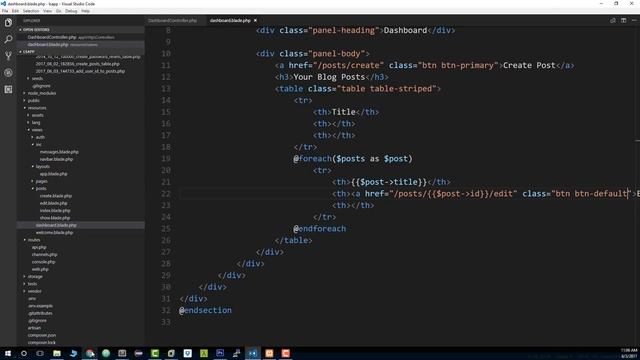Screen dimensions: 640x360
Task: Expand the storage folder
Action: tap(34, 277)
